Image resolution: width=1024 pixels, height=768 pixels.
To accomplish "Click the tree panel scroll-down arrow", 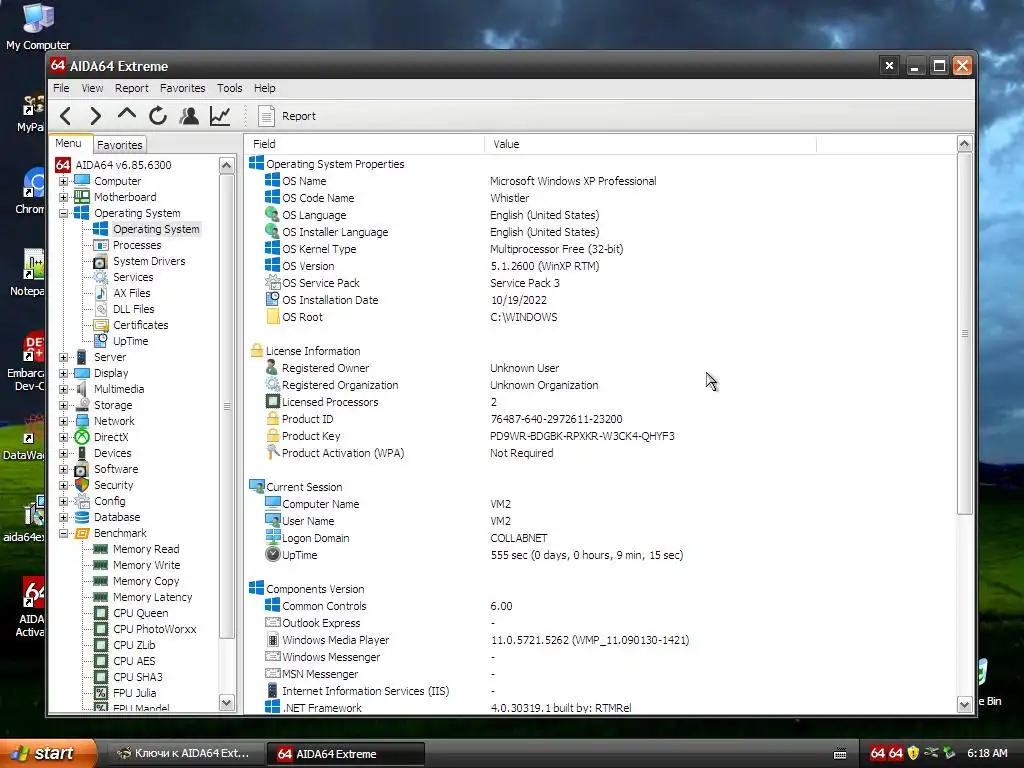I will click(227, 703).
